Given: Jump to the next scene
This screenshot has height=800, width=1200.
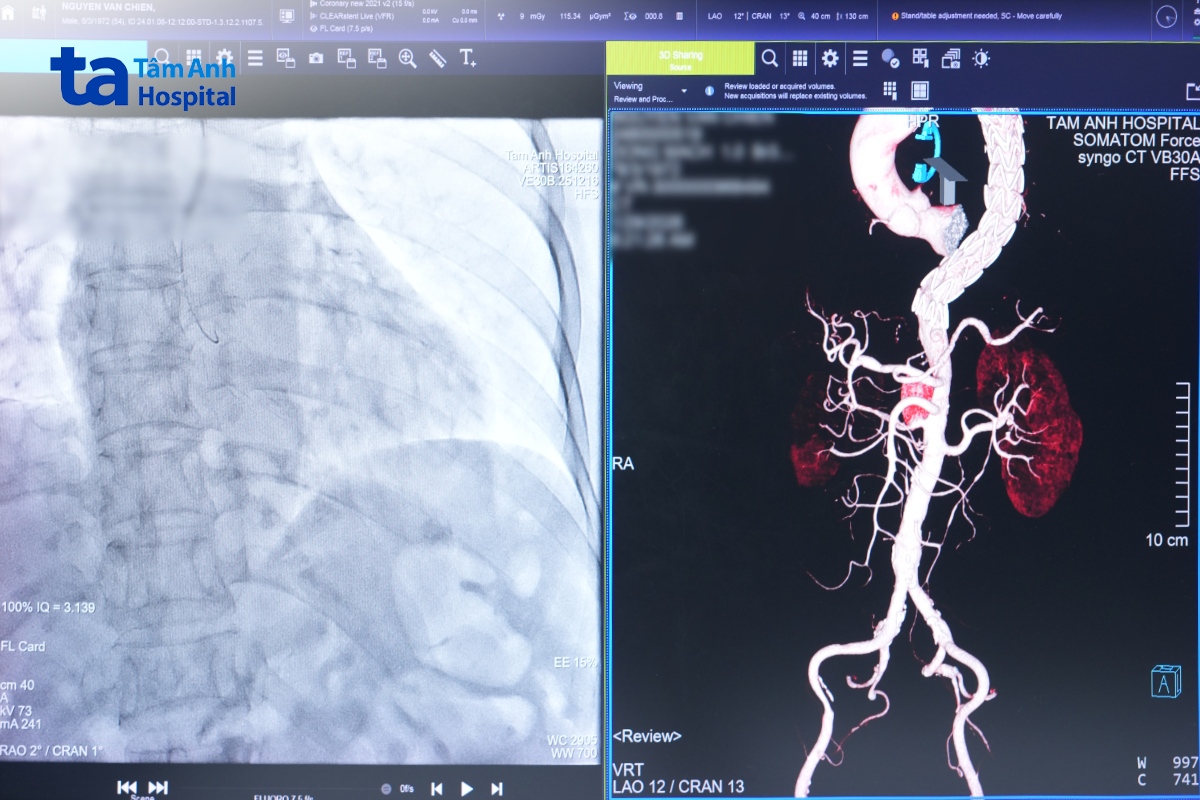Looking at the screenshot, I should coord(158,787).
